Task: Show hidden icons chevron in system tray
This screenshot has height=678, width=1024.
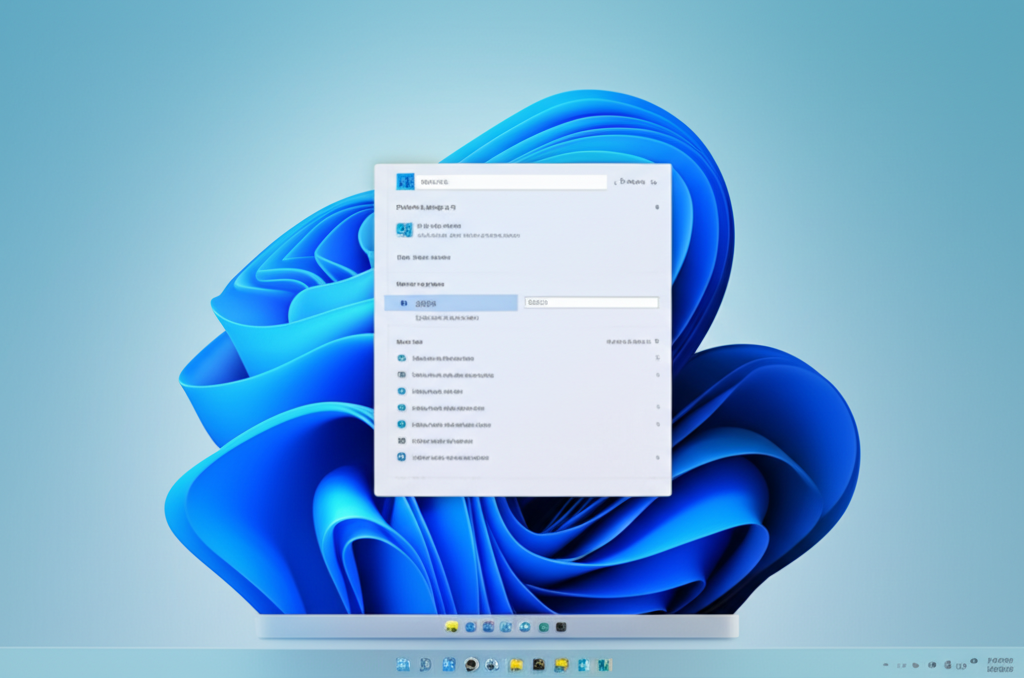Action: coord(886,664)
